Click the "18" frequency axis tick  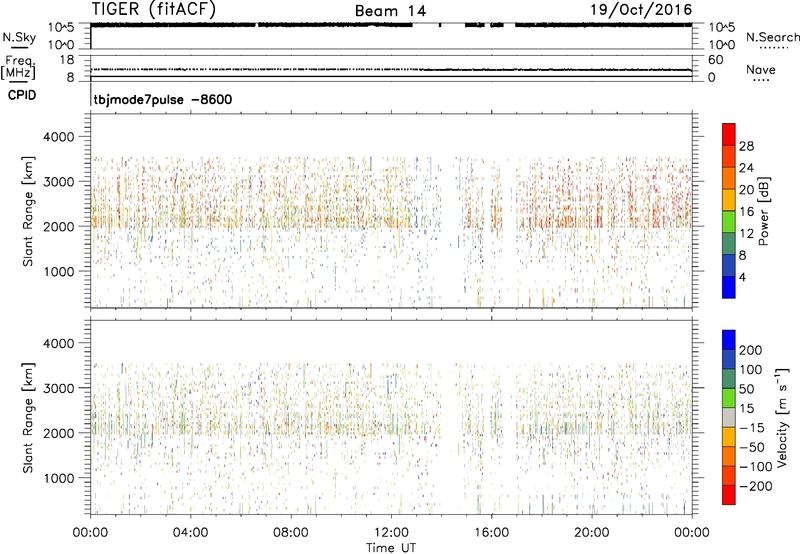67,60
